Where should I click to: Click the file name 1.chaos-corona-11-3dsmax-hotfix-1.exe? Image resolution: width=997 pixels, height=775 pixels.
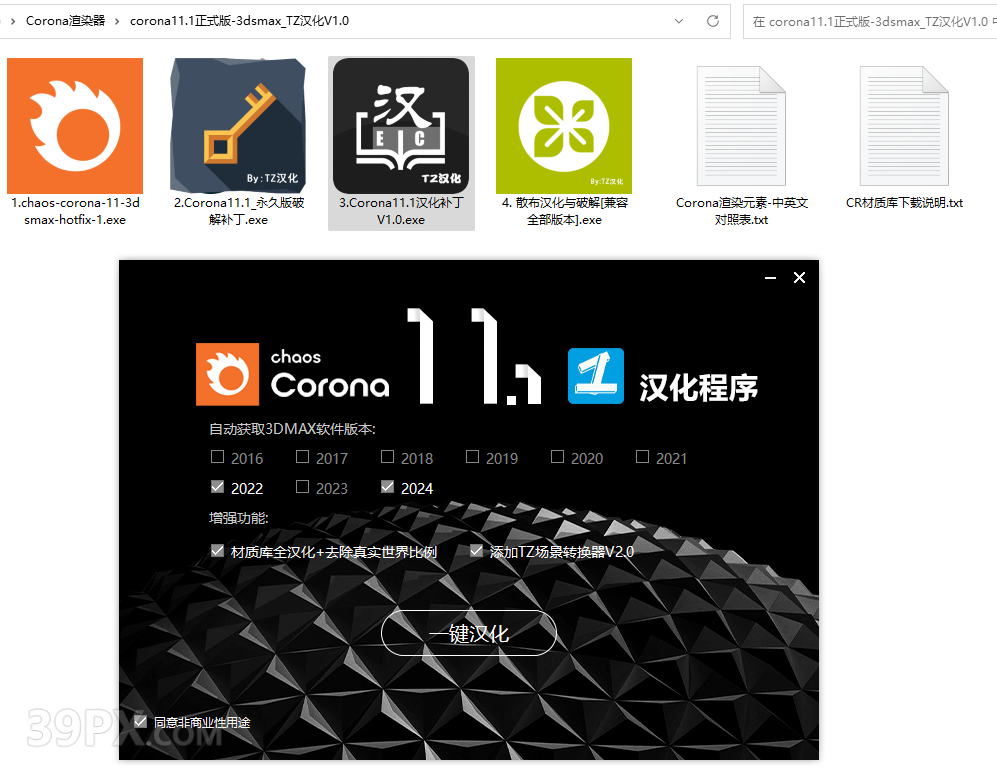click(75, 211)
